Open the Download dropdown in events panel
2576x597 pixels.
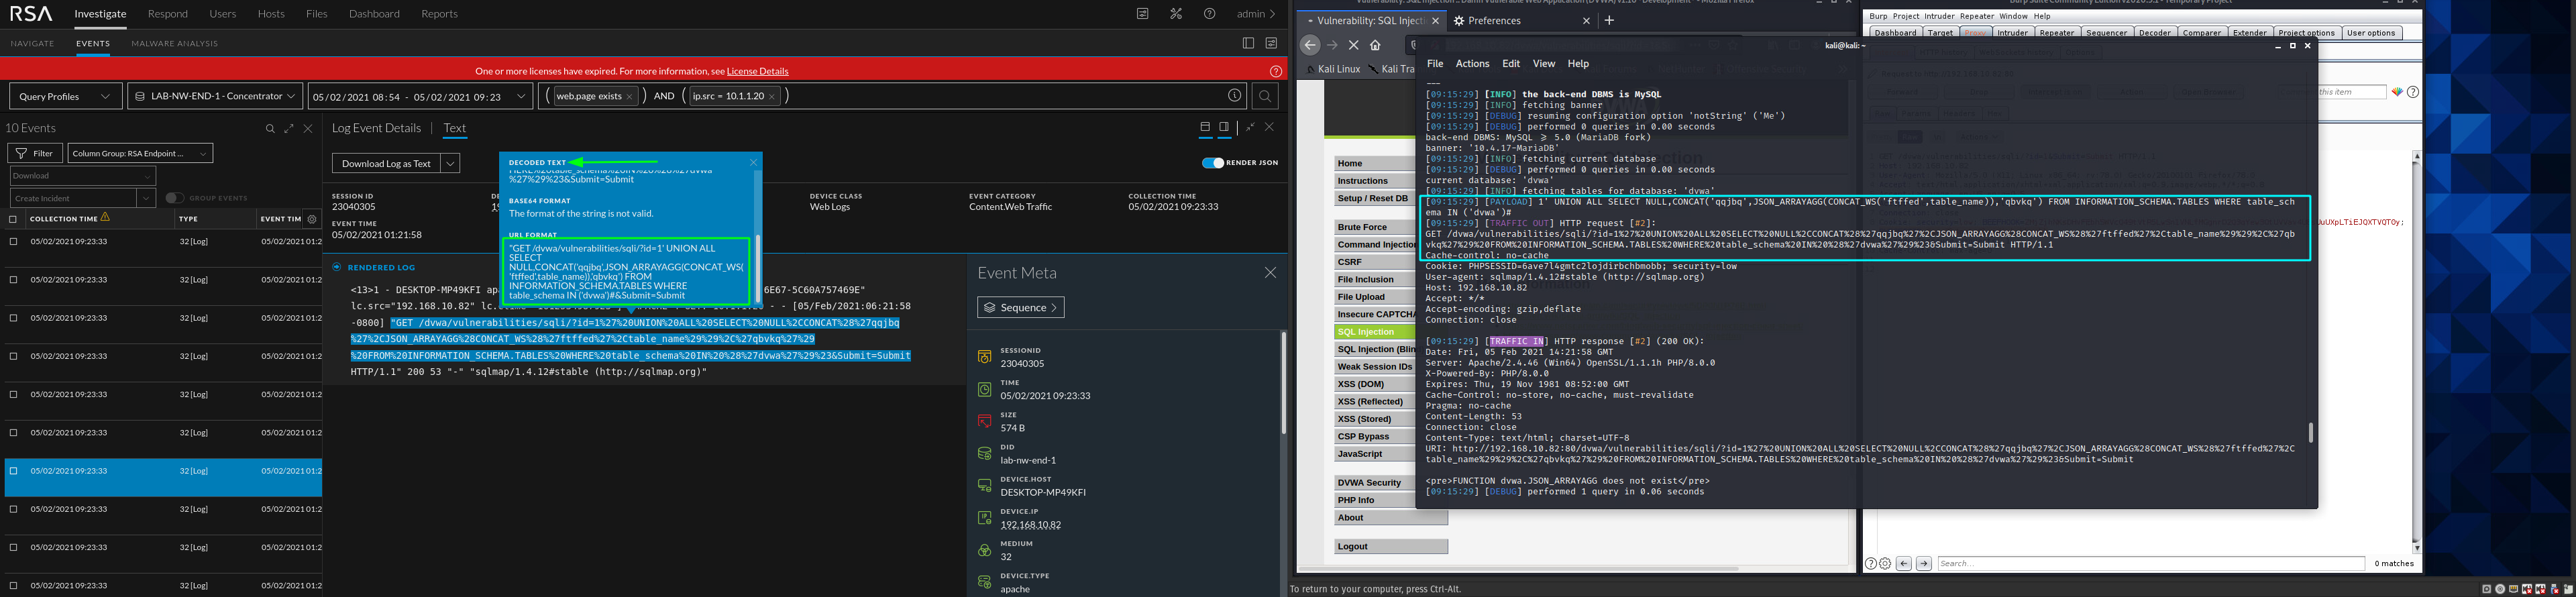pos(82,175)
